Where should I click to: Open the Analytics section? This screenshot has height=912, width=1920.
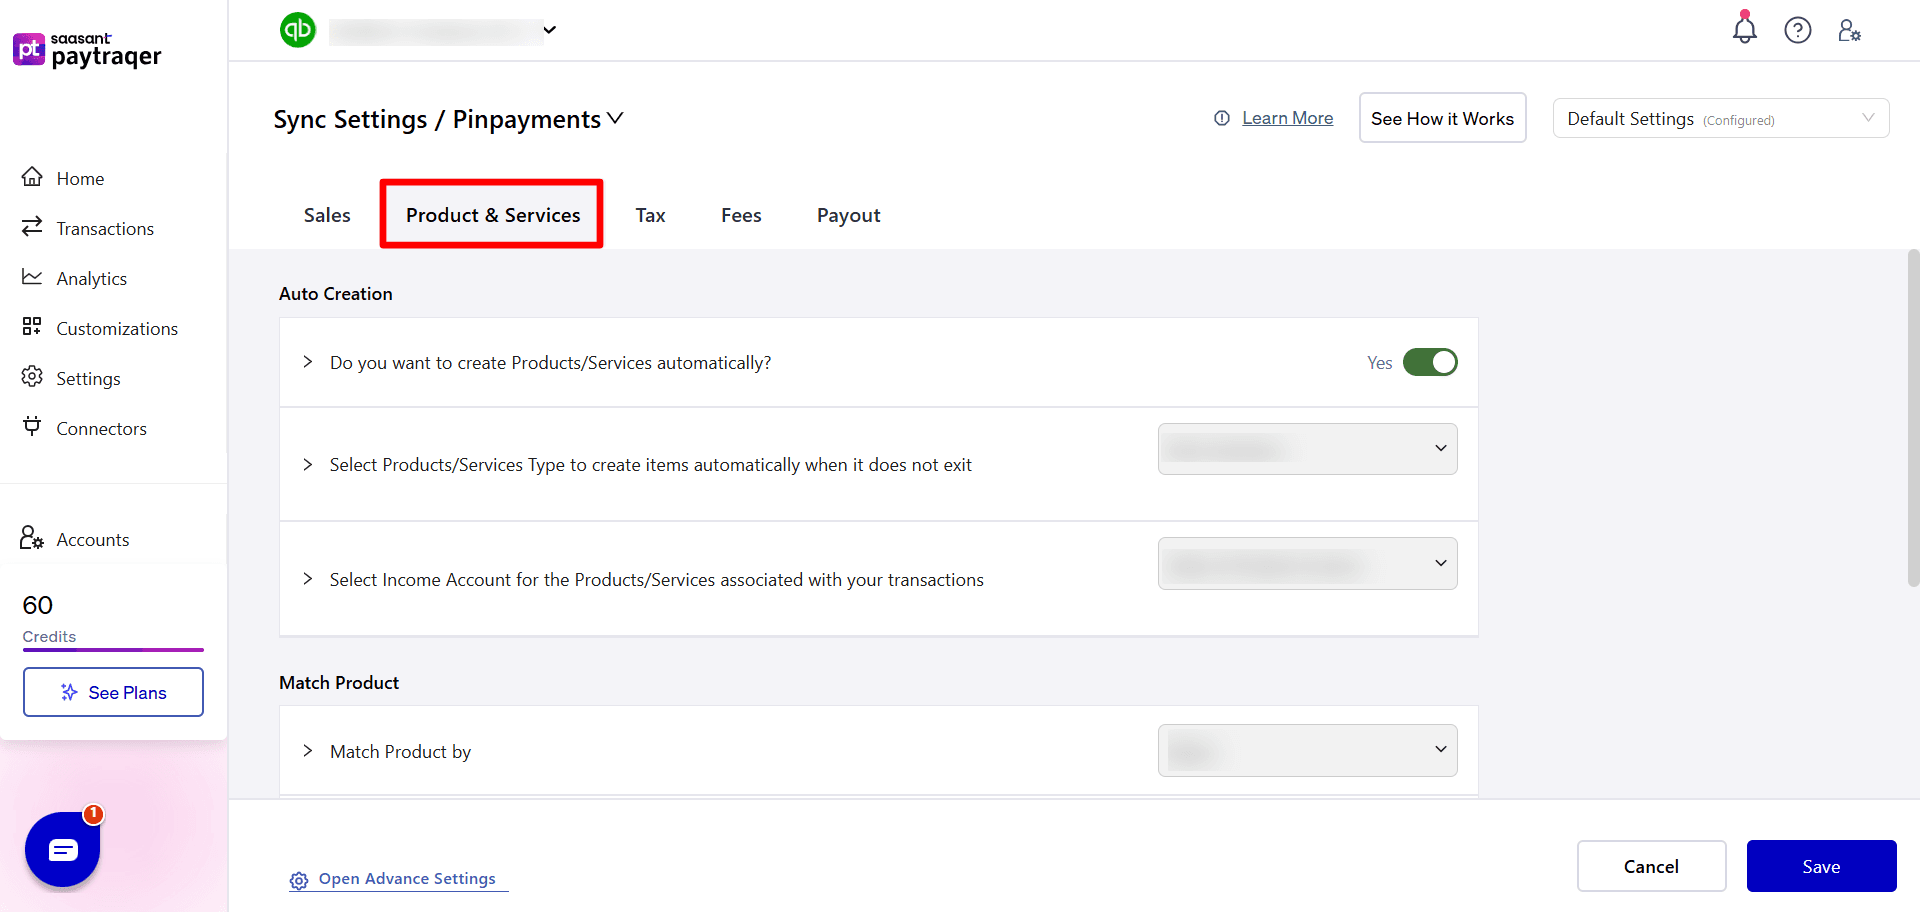(x=91, y=278)
